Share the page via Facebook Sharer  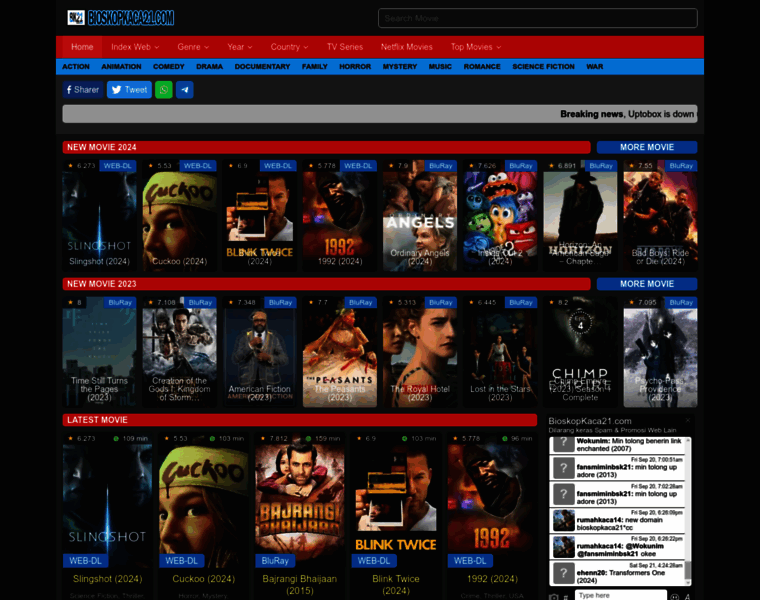tap(83, 90)
